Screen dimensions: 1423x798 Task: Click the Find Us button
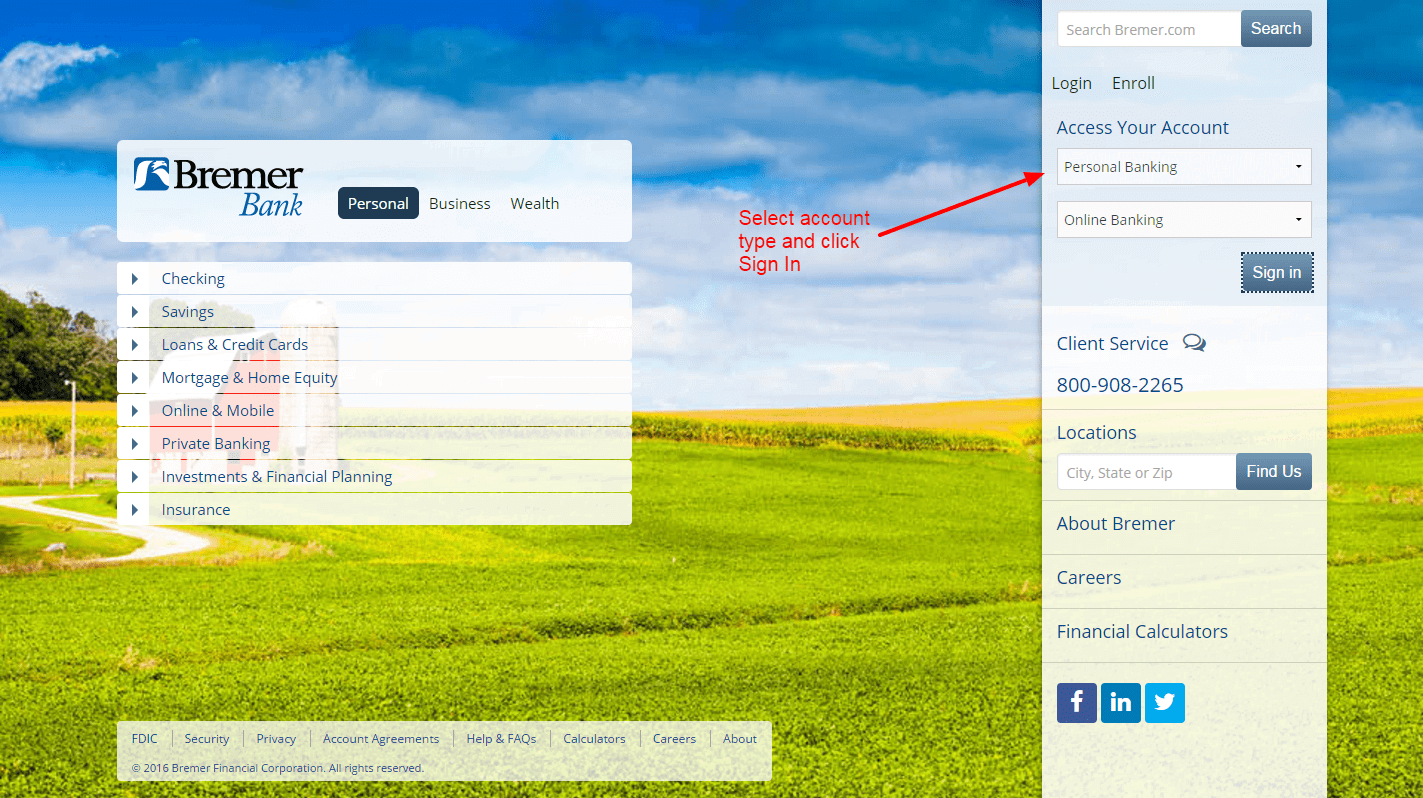pyautogui.click(x=1274, y=471)
